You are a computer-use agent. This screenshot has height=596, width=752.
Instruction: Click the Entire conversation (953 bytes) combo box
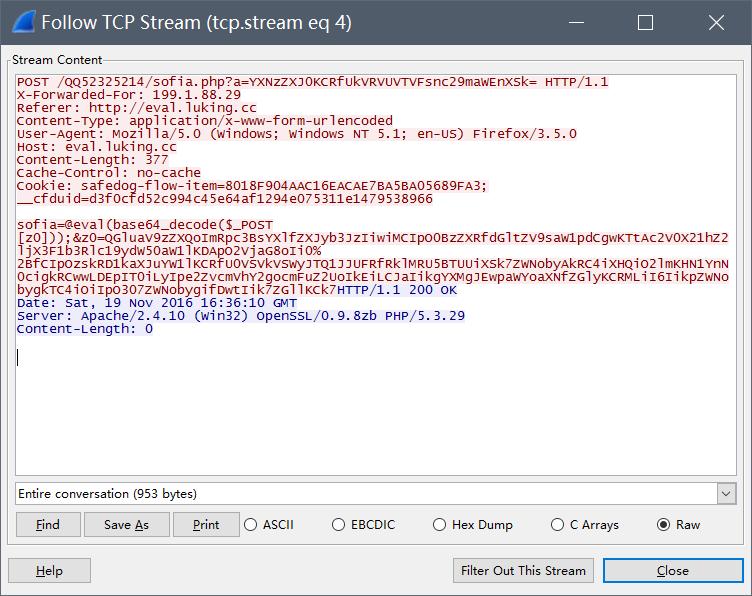pyautogui.click(x=376, y=494)
